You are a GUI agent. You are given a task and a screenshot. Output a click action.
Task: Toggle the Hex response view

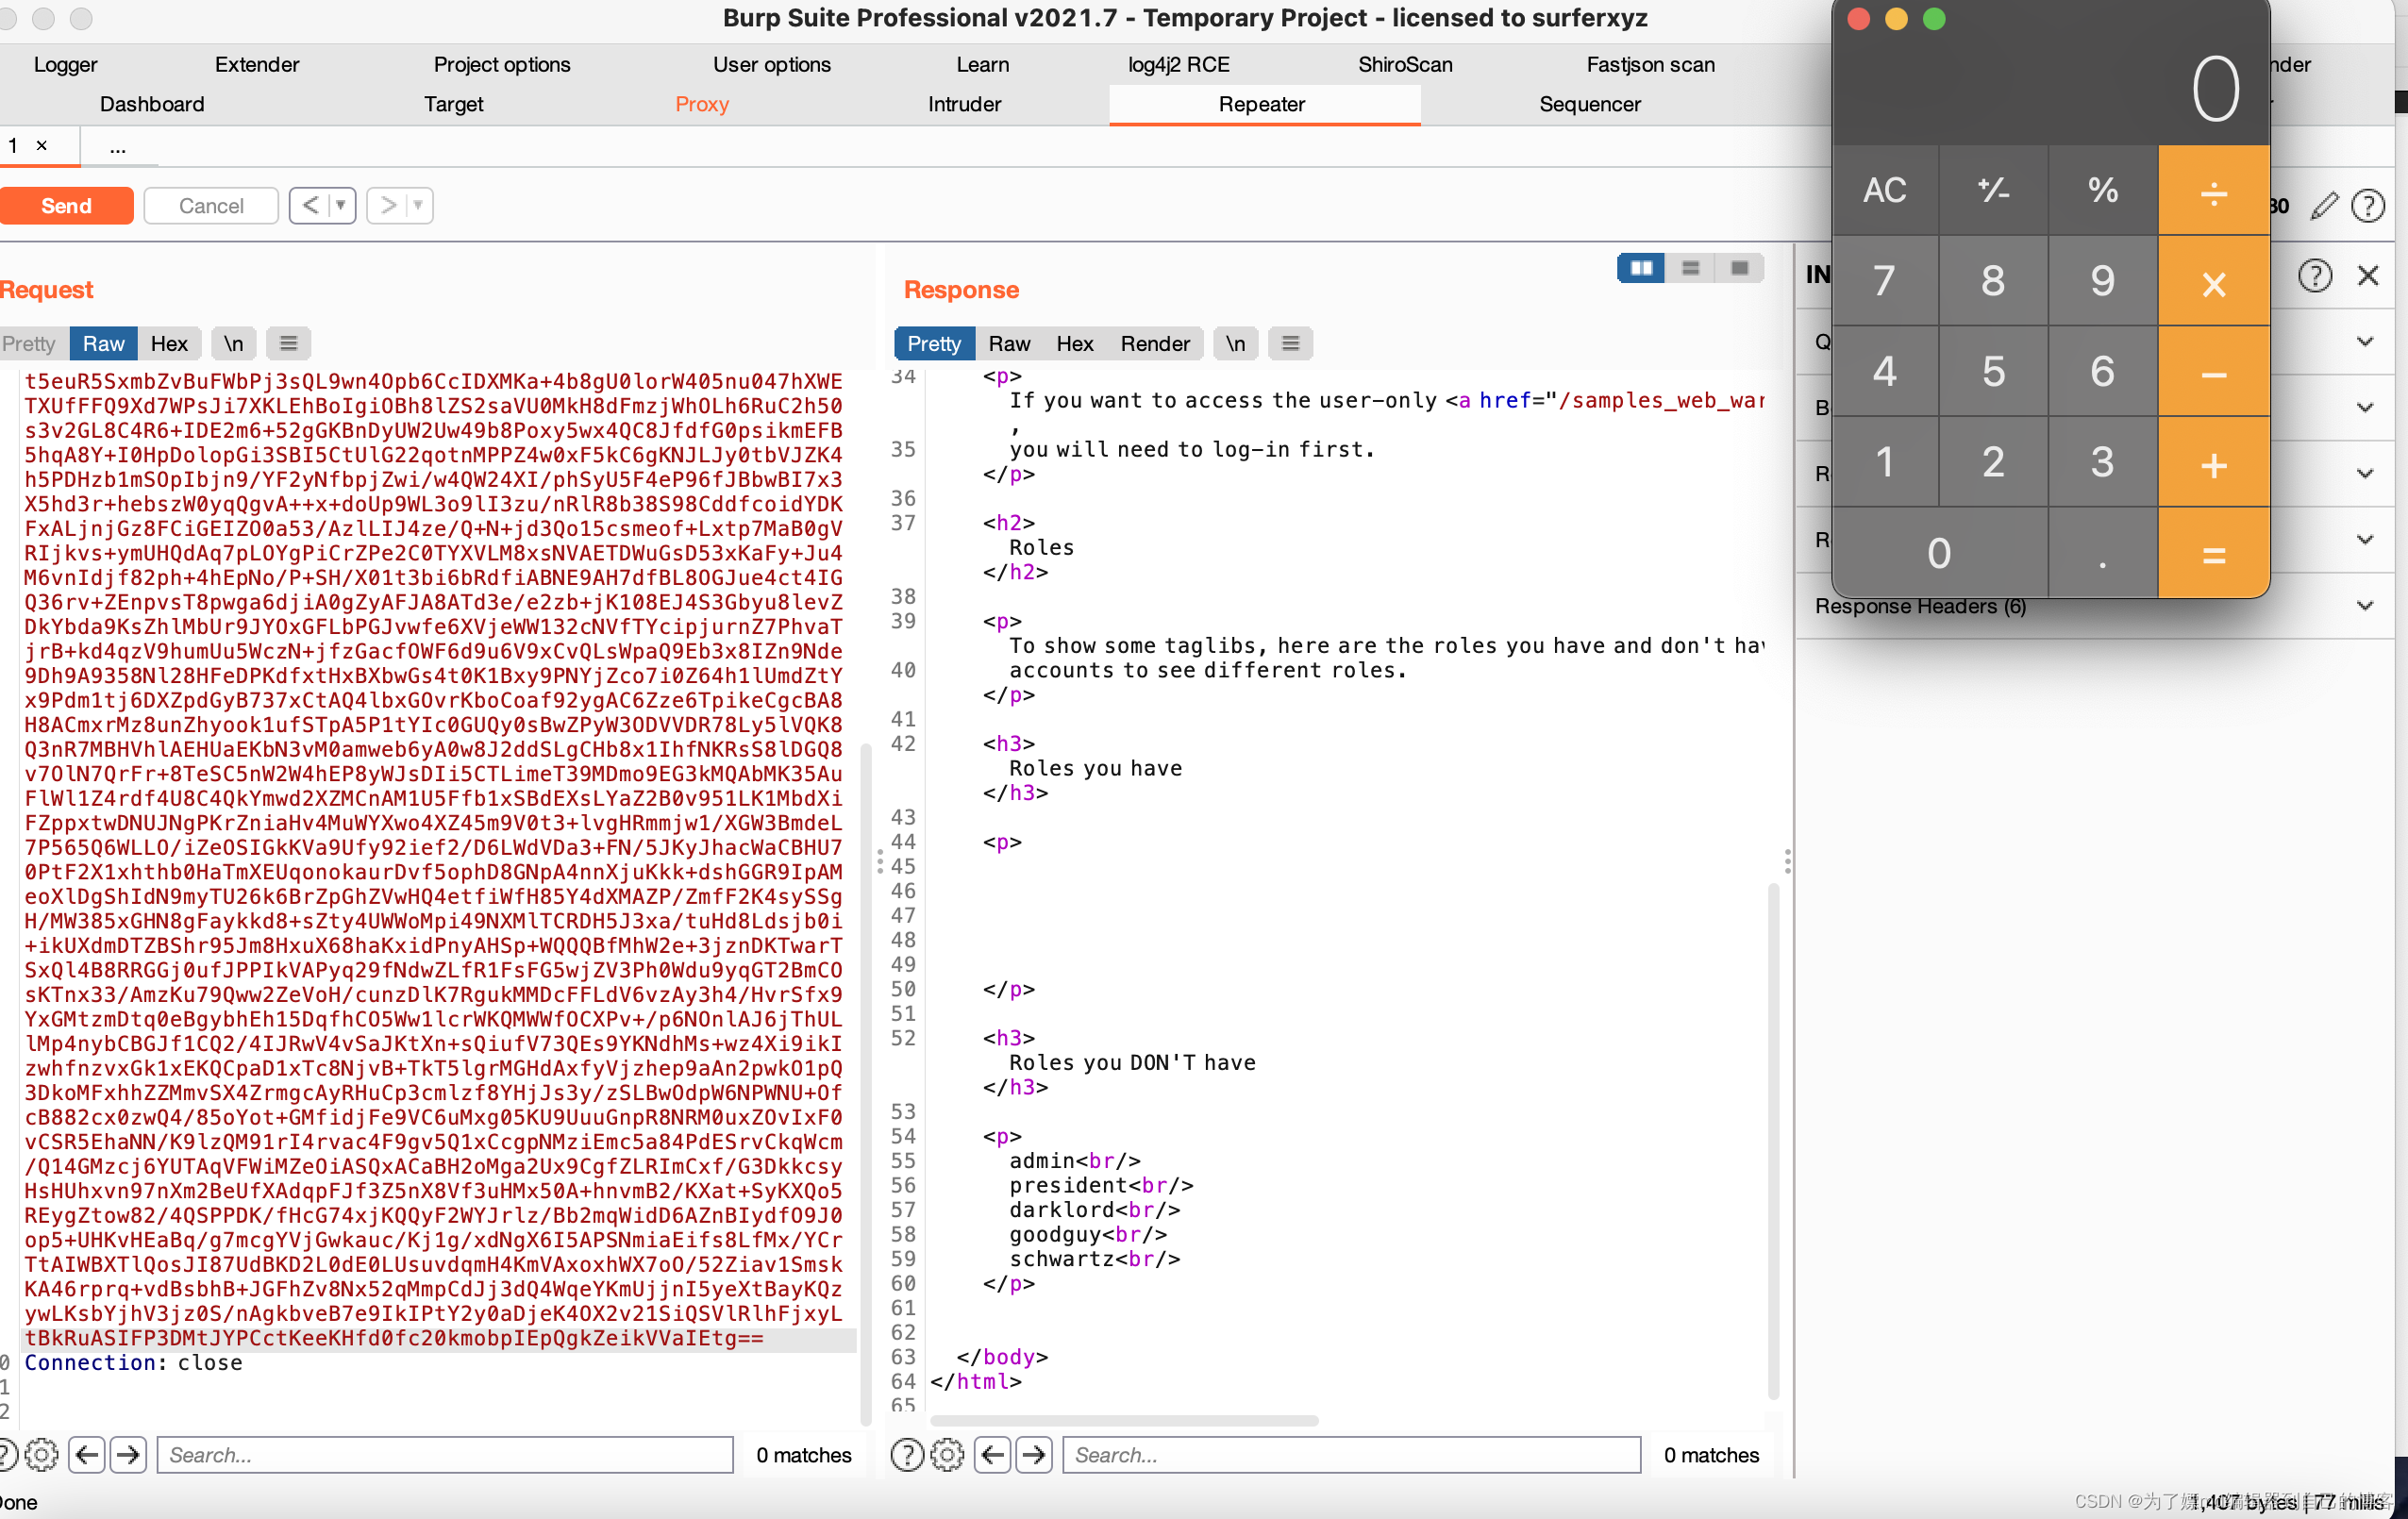point(1075,343)
